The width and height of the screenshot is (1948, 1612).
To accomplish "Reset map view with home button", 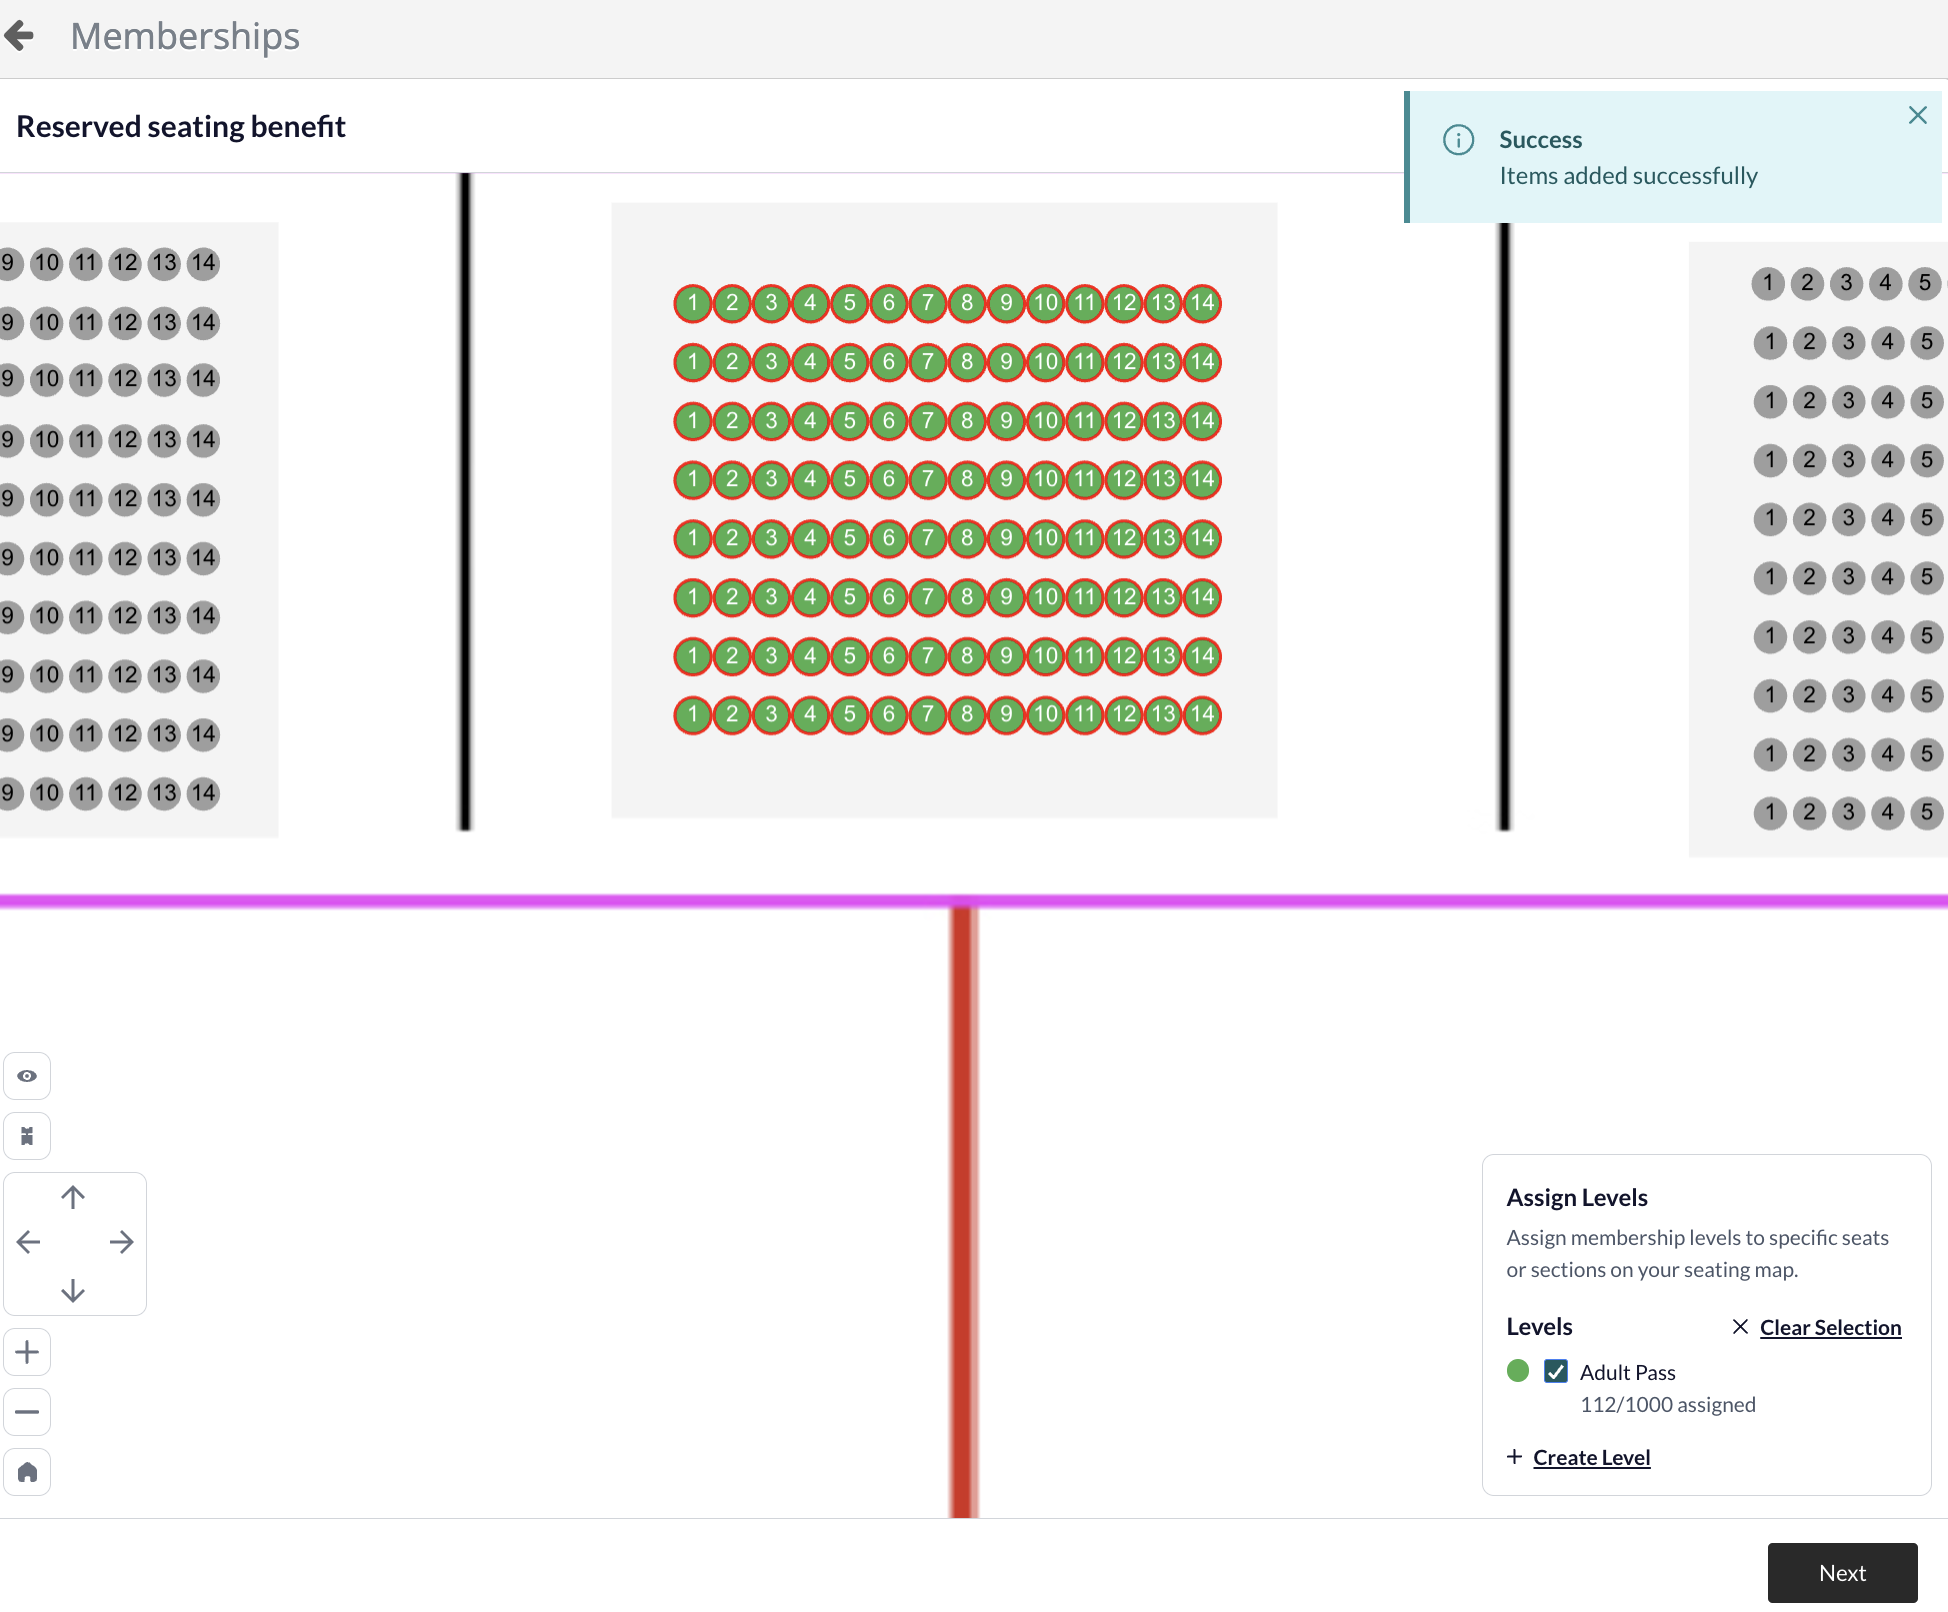I will 27,1472.
